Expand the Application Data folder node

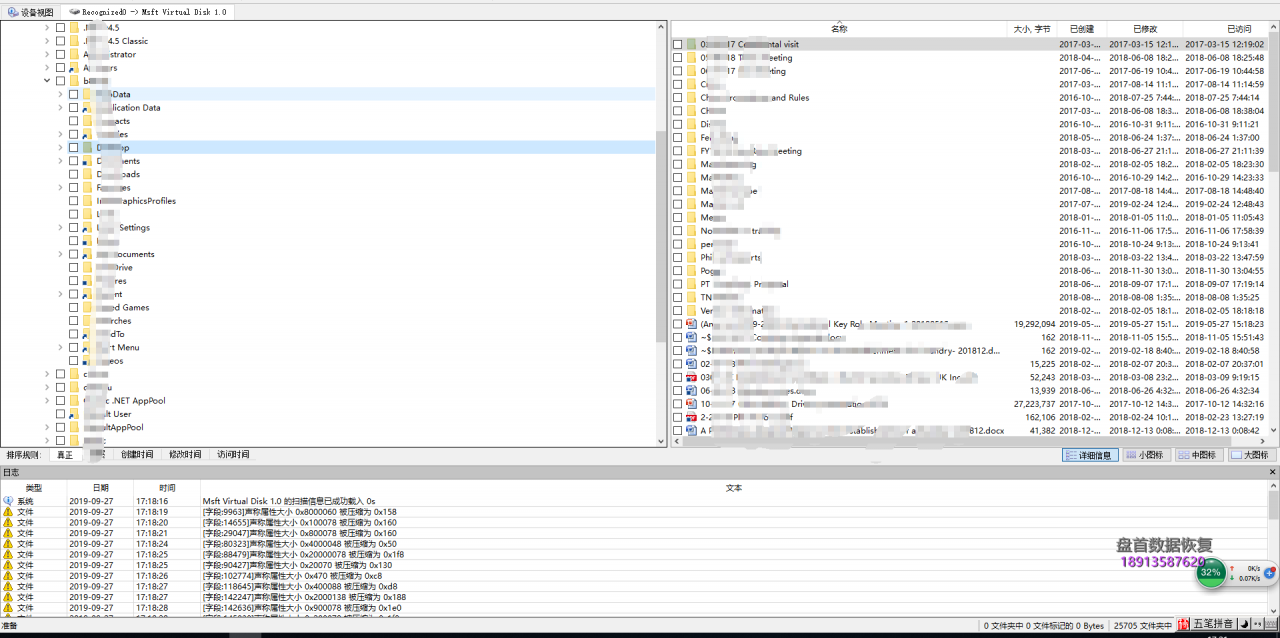pyautogui.click(x=60, y=108)
